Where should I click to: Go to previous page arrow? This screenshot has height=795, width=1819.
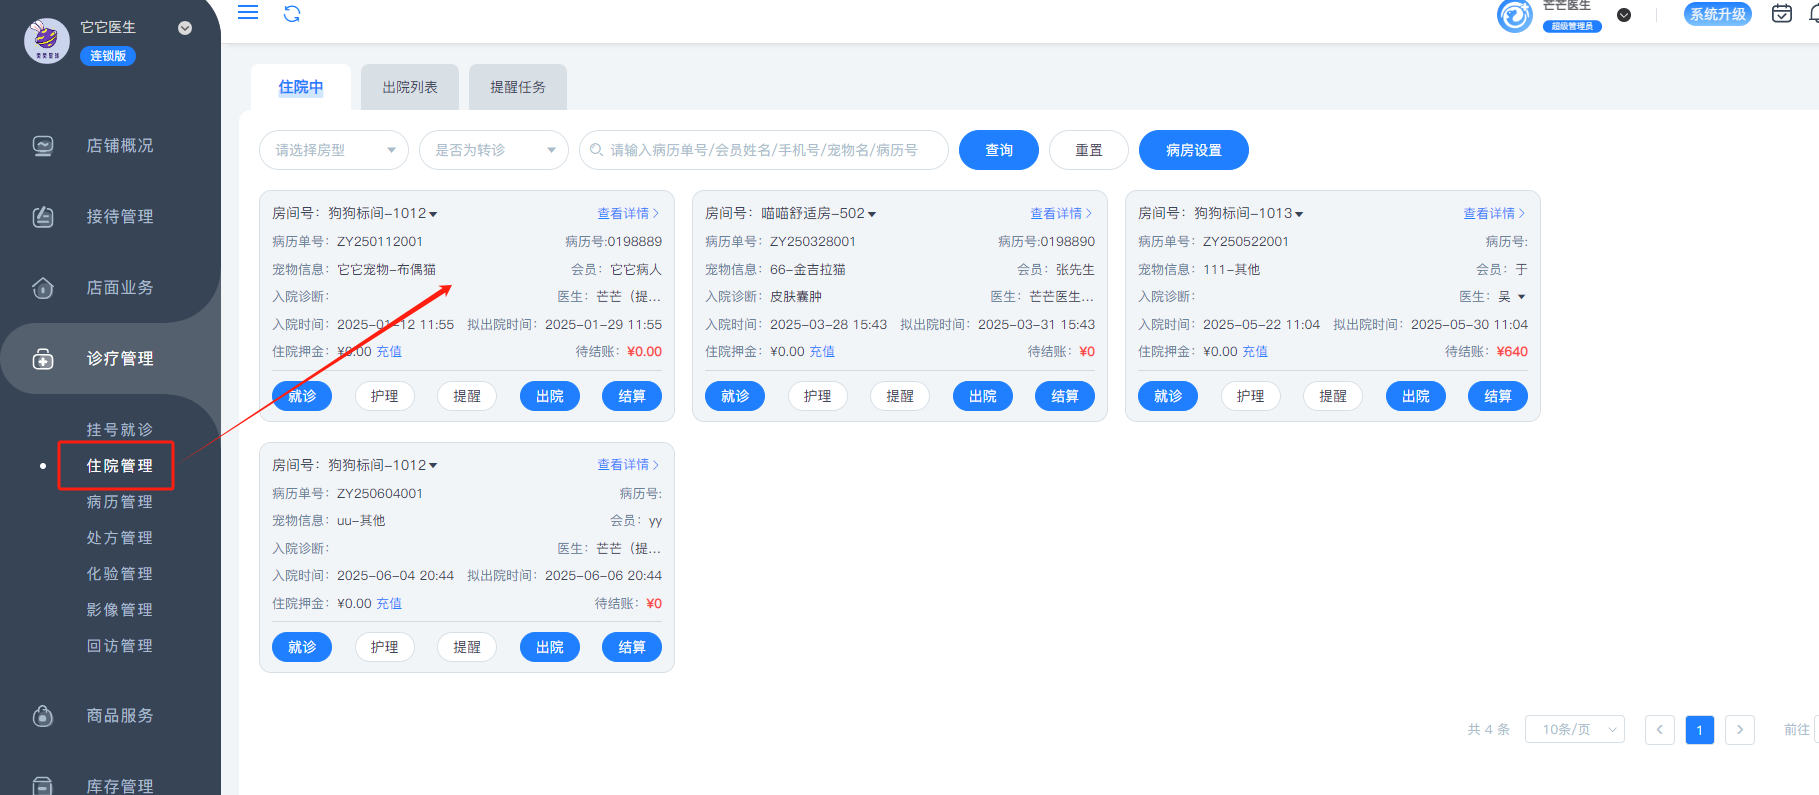point(1660,730)
